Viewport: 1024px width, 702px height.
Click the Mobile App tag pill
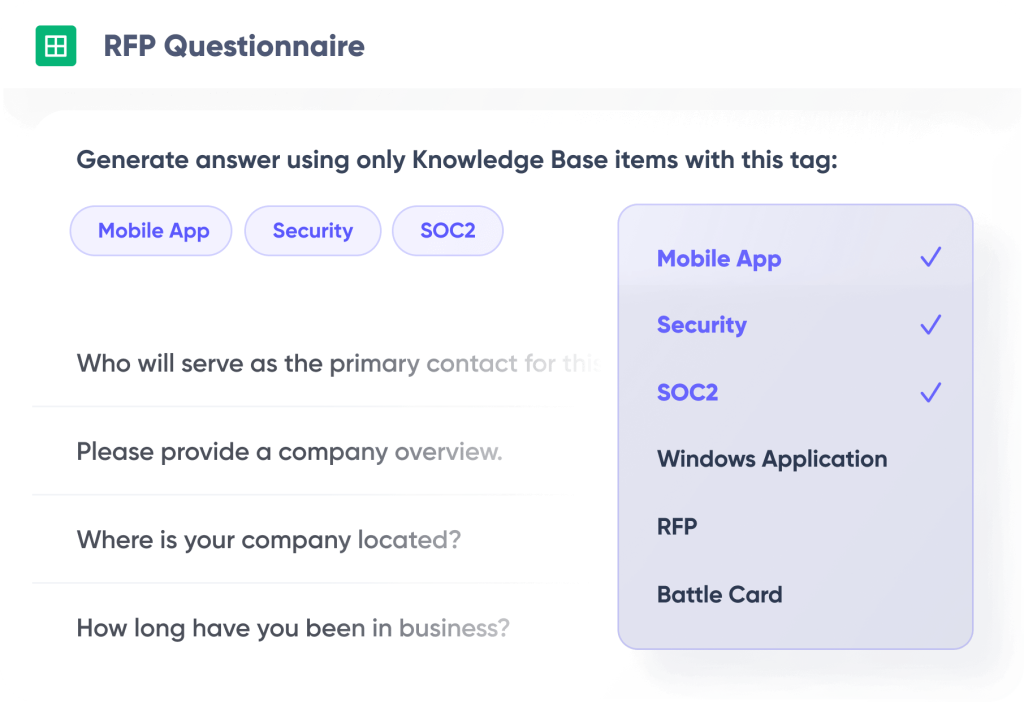point(150,230)
